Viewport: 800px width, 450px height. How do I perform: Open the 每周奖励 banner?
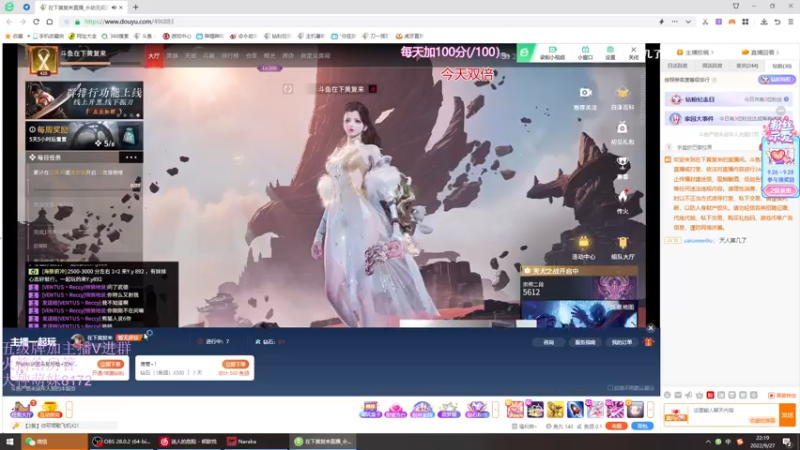point(84,136)
